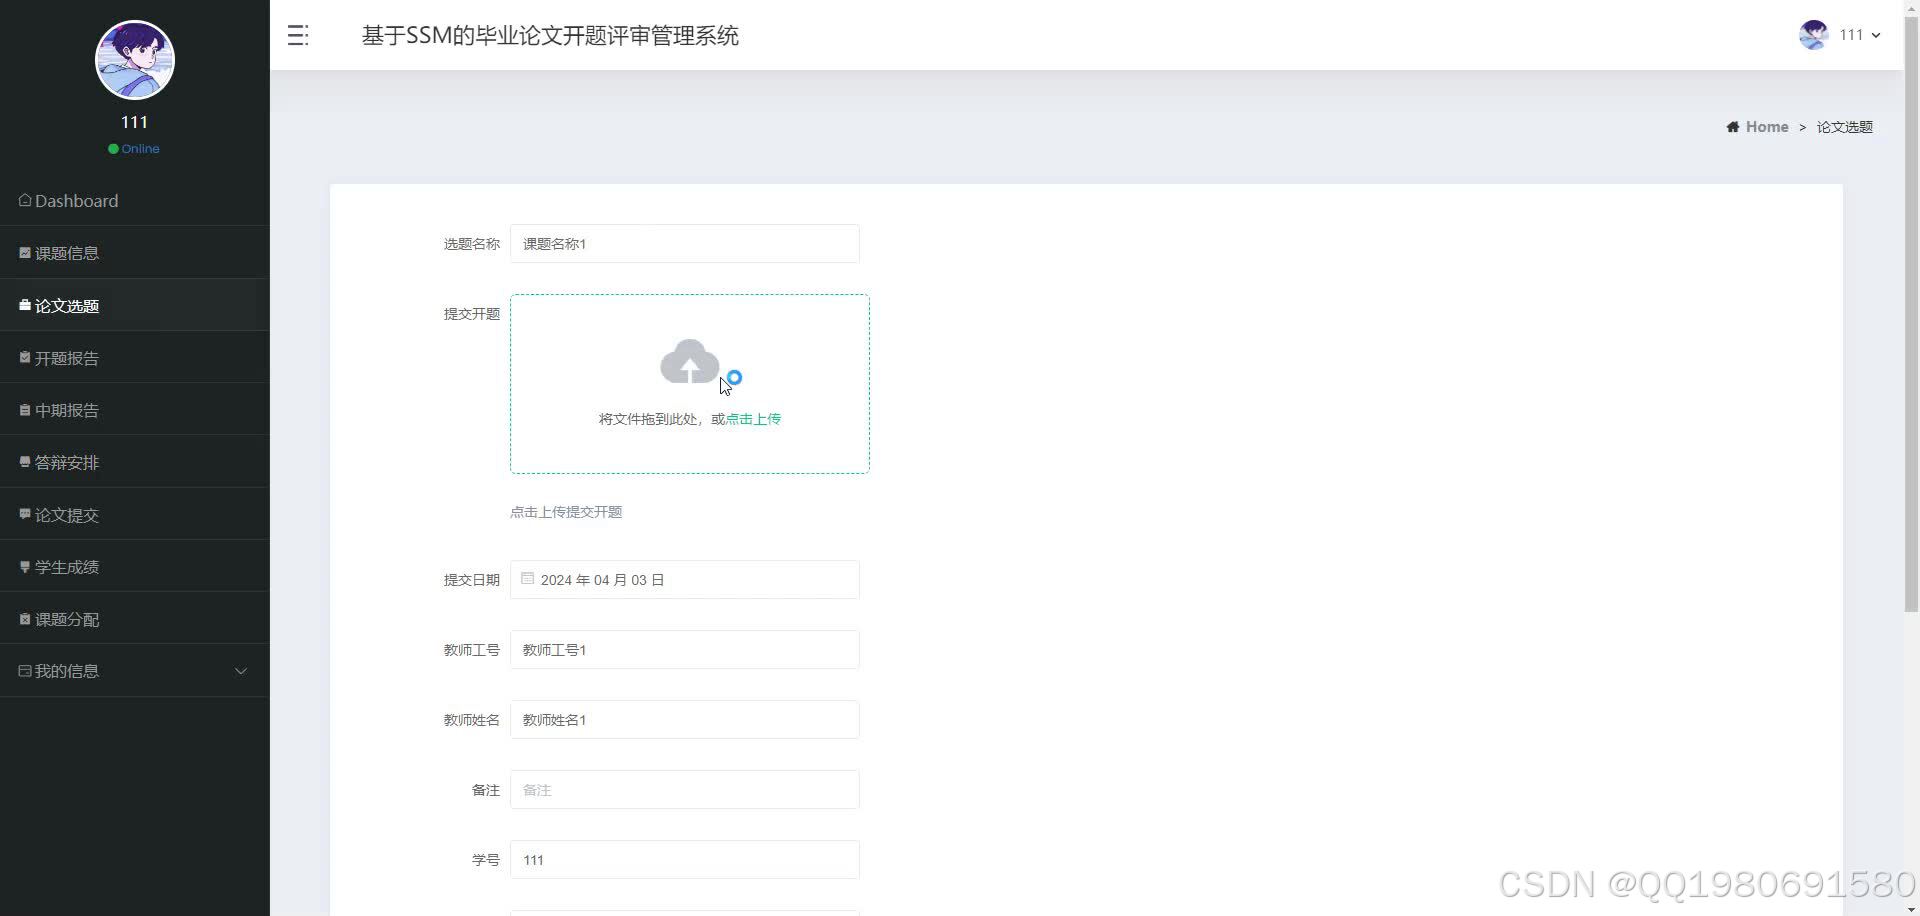Click the 论文选题 breadcrumb link

(x=1844, y=126)
